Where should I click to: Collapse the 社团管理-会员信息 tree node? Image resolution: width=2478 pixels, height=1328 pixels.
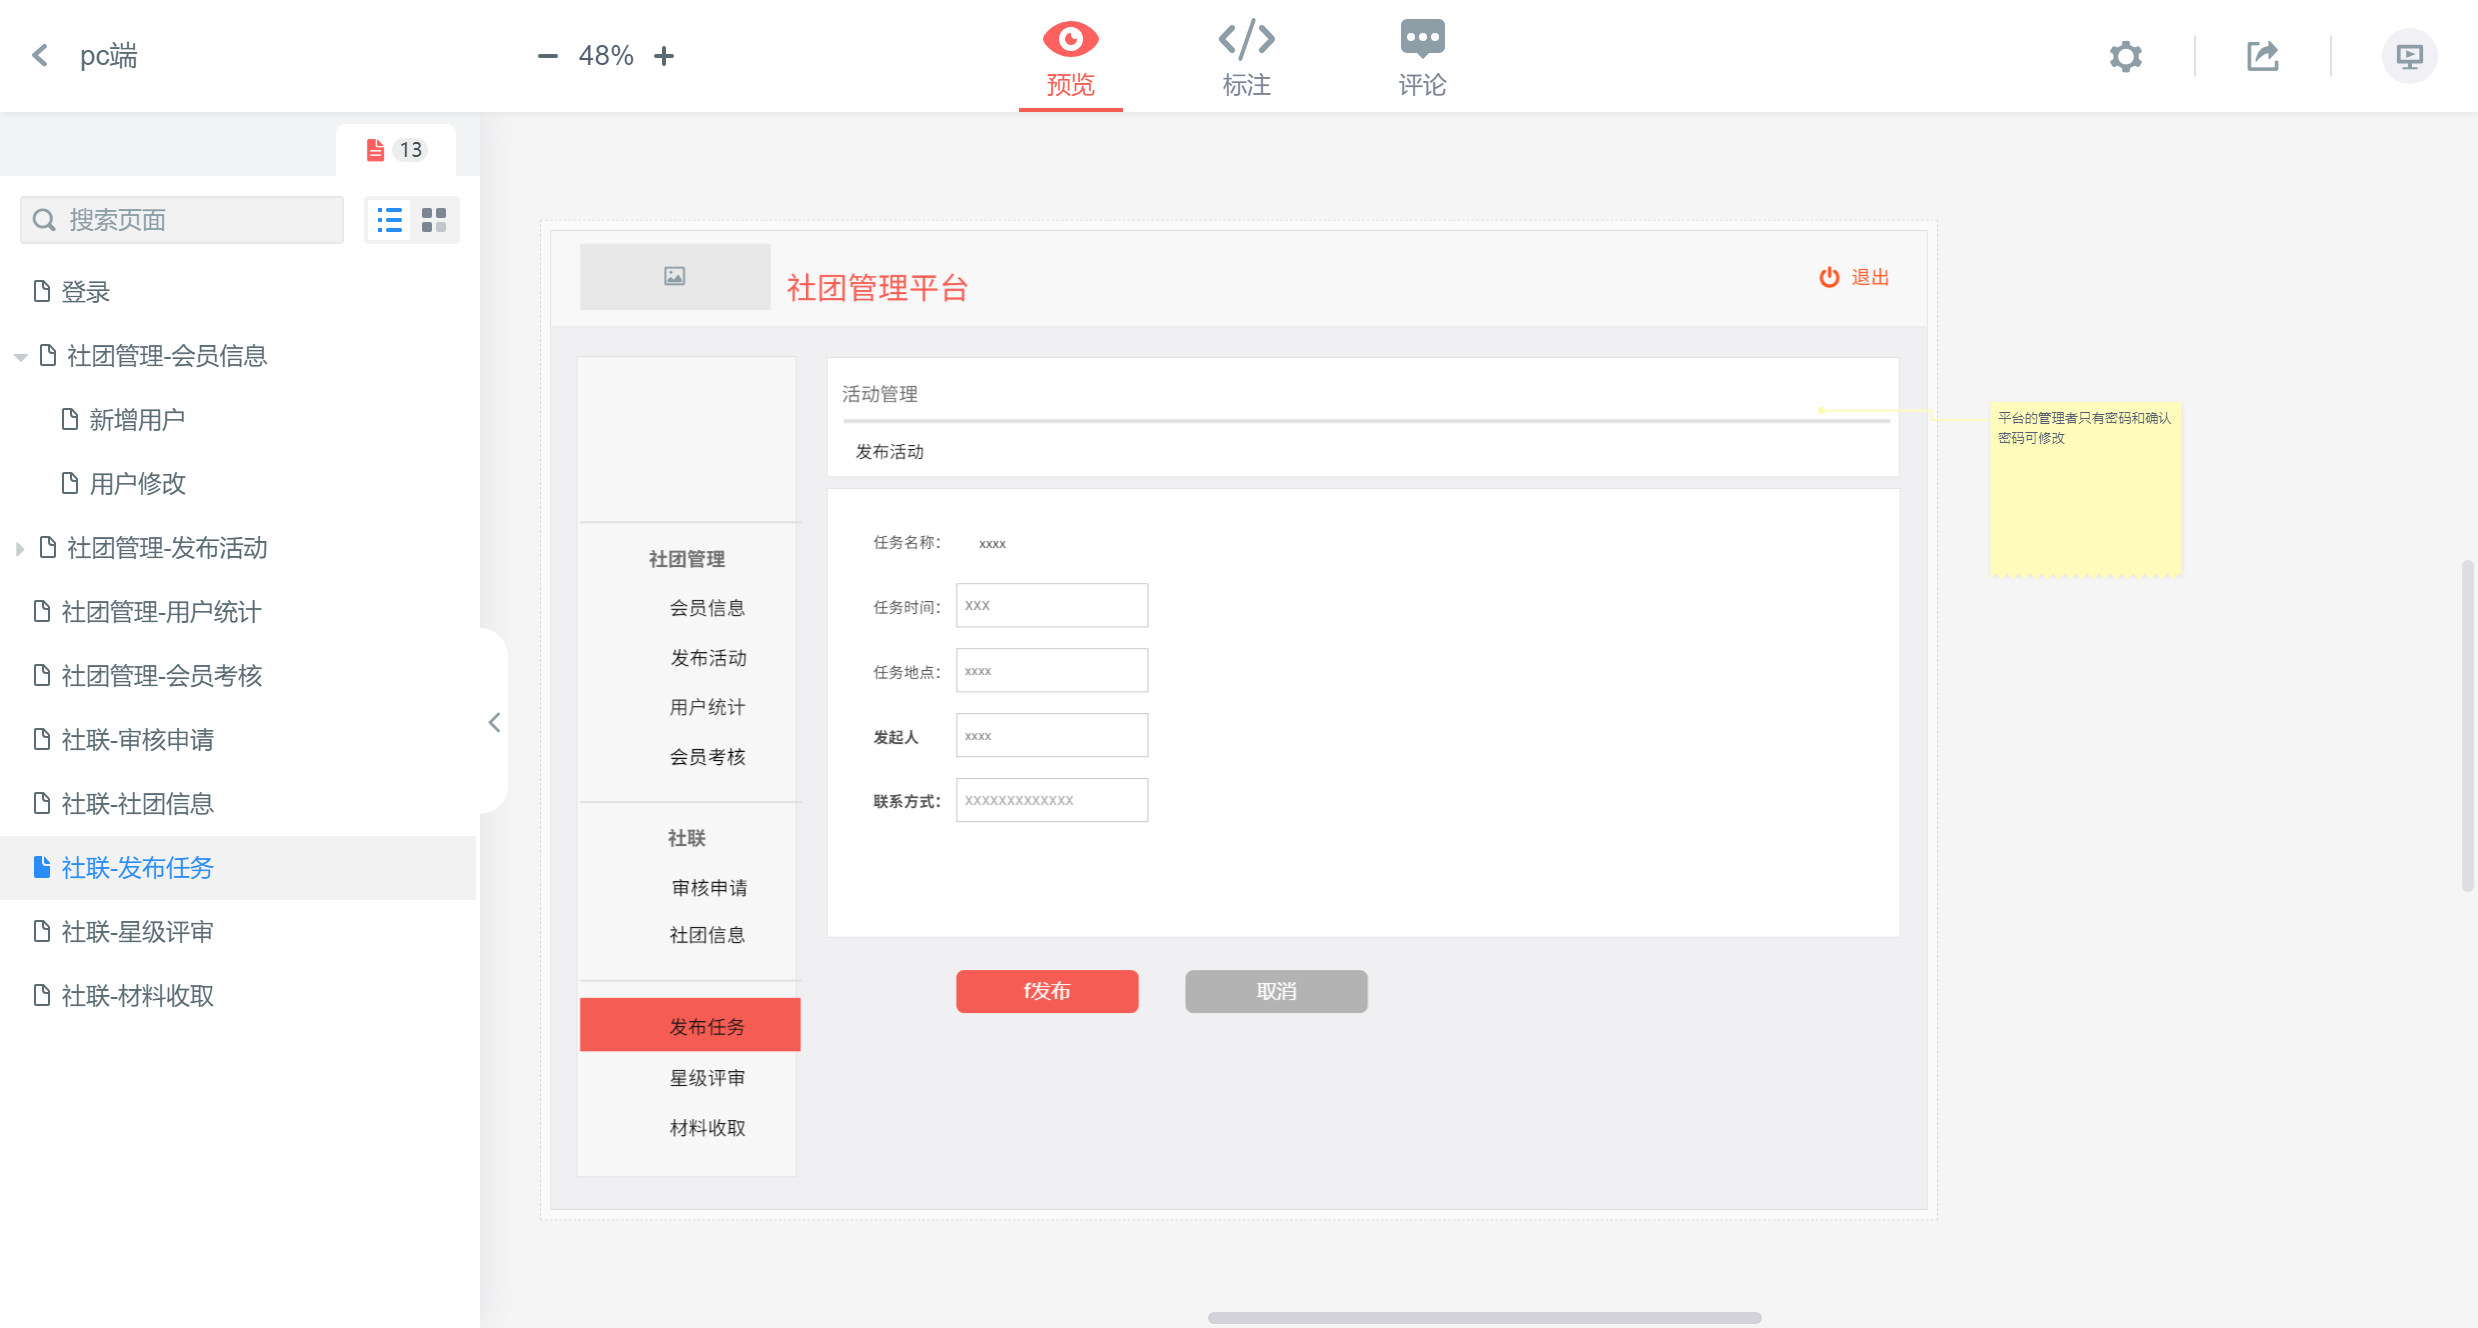pyautogui.click(x=20, y=357)
